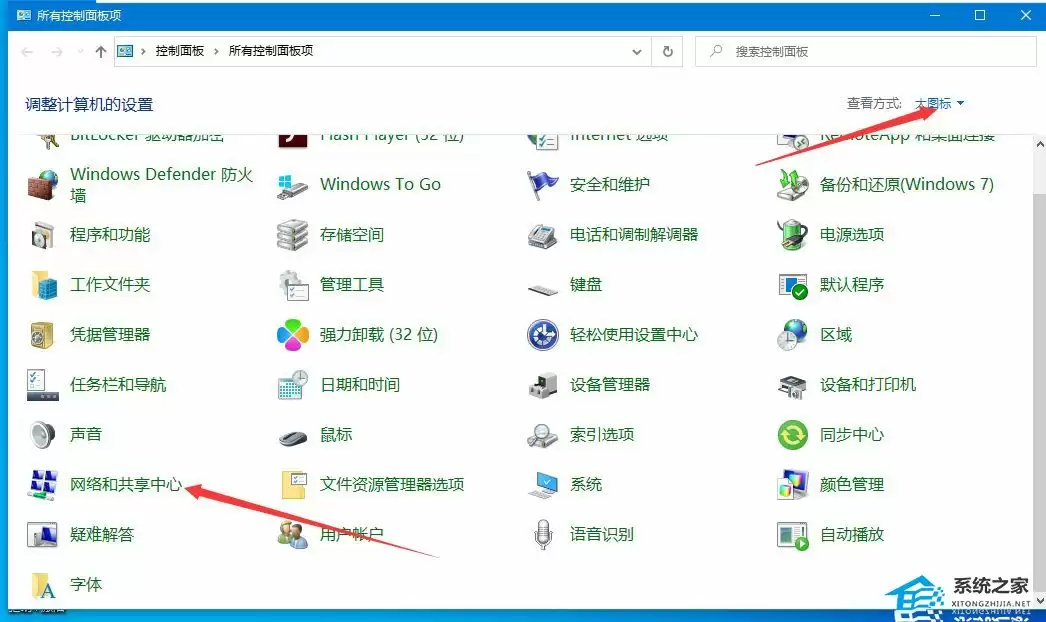Select 所有控制面板项 in the breadcrumb
The image size is (1046, 622).
(x=271, y=51)
